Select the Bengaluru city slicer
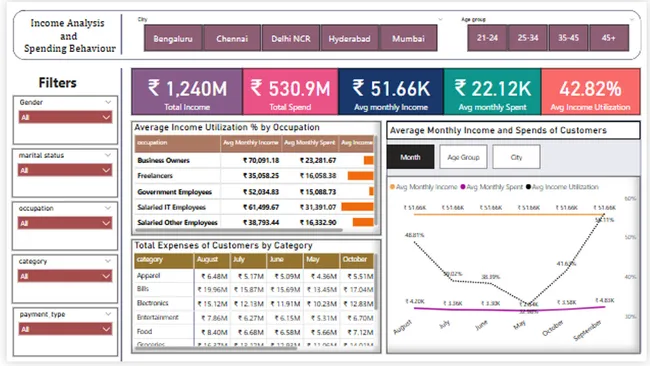This screenshot has height=366, width=650. pos(173,38)
